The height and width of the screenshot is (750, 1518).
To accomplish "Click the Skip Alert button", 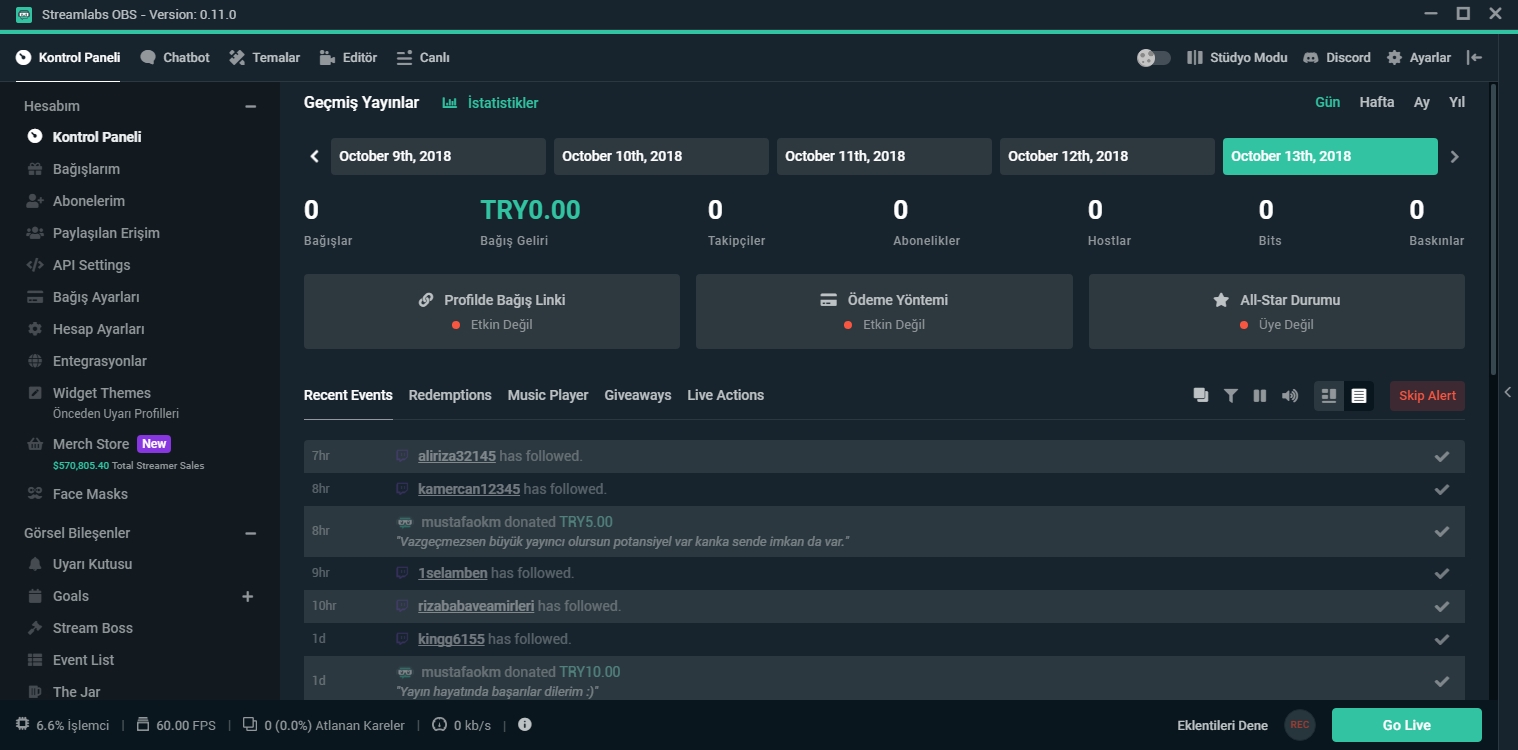I will 1427,396.
